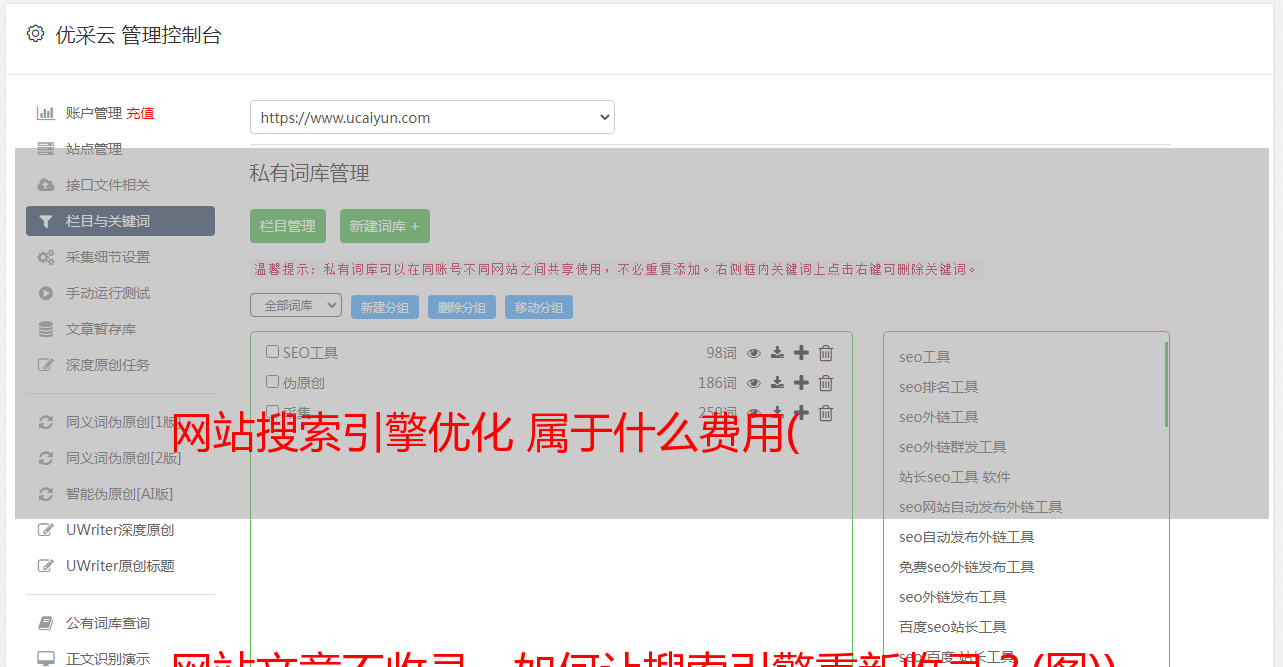The height and width of the screenshot is (667, 1283).
Task: Expand the 全部词库 group dropdown
Action: (296, 305)
